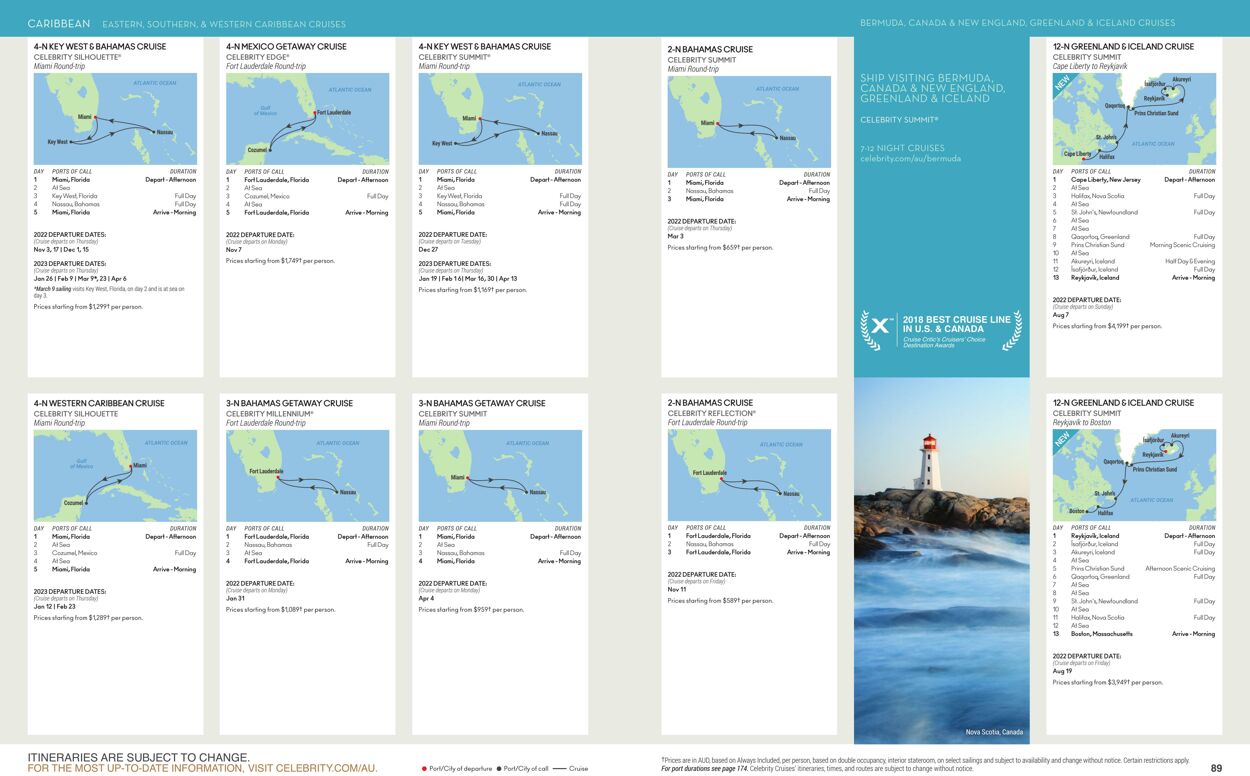Click the Cozumel marker on the Mexico Getaway map
Image resolution: width=1250 pixels, height=776 pixels.
pos(270,150)
